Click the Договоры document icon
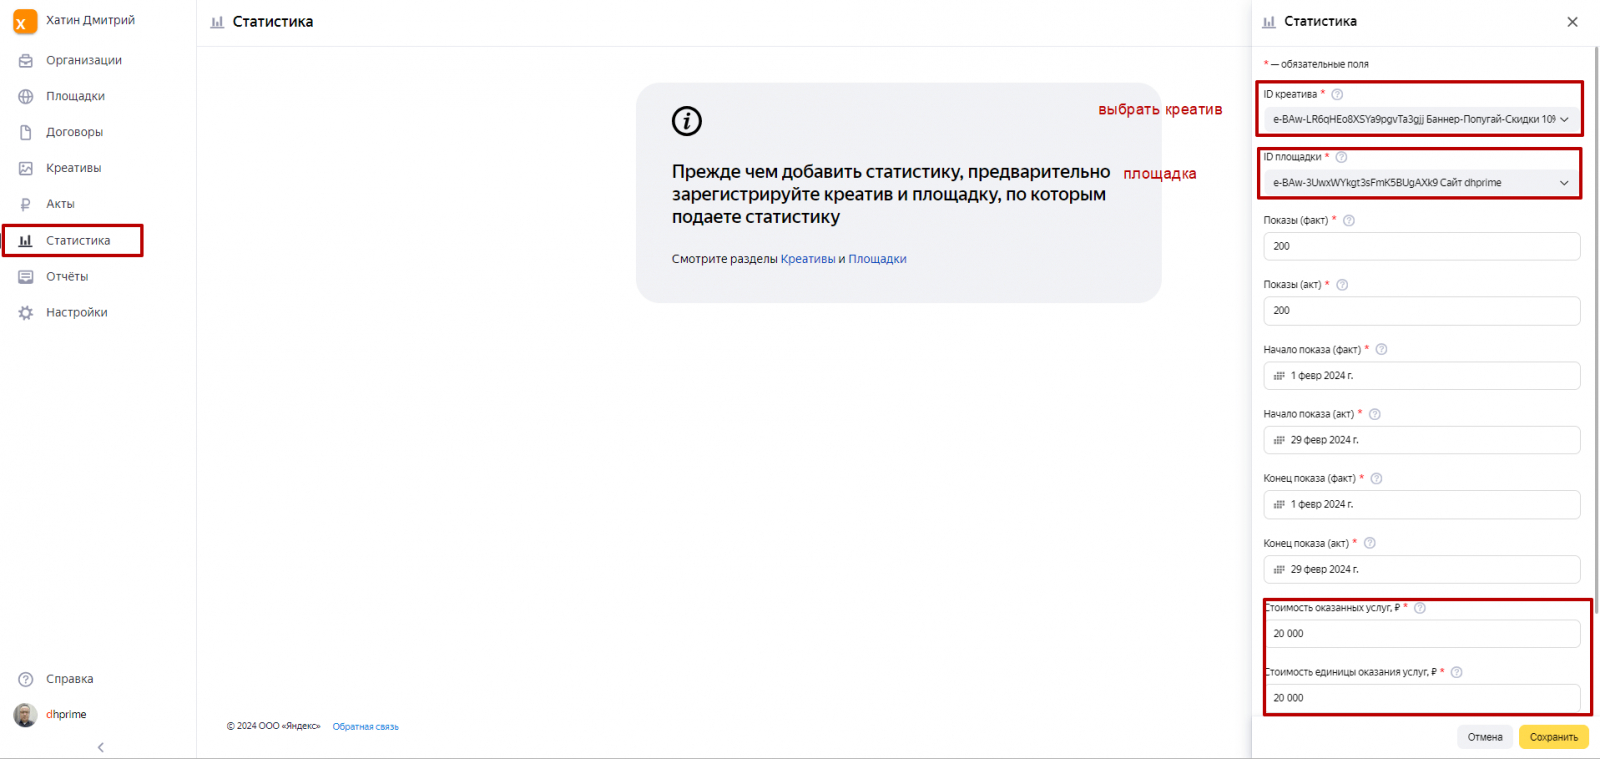This screenshot has width=1600, height=759. (x=26, y=133)
